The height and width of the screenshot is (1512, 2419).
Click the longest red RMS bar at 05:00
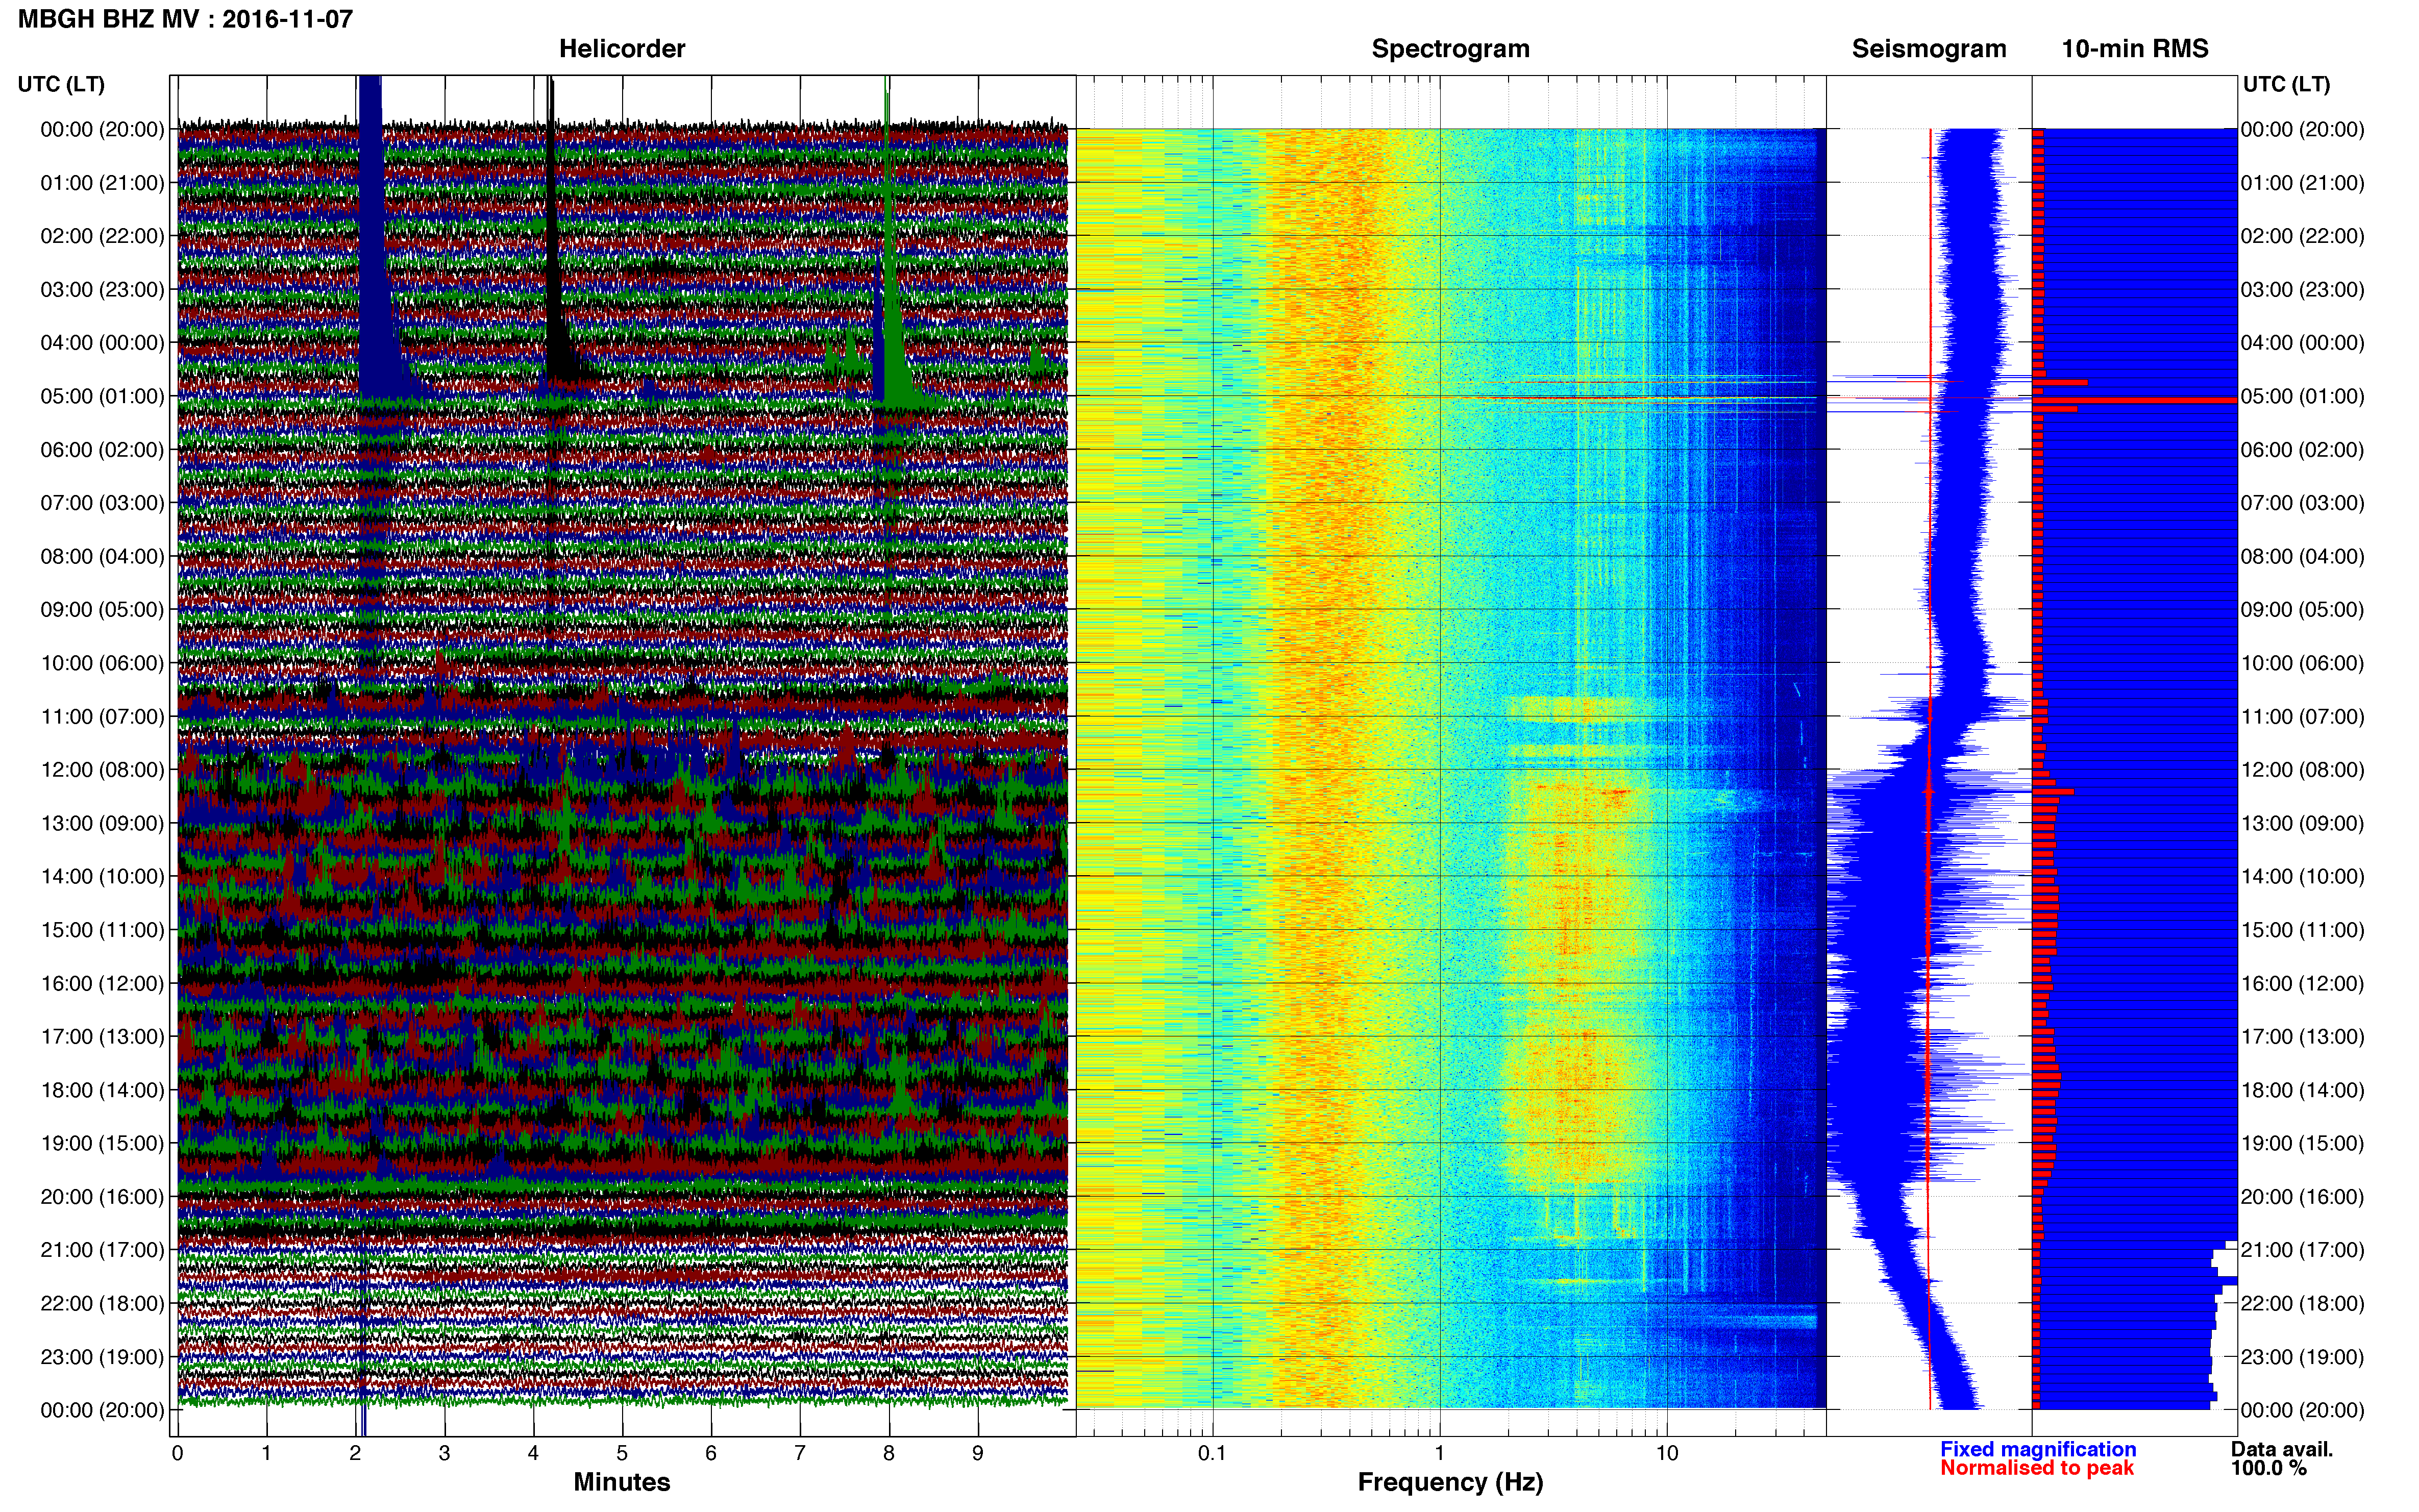2135,400
